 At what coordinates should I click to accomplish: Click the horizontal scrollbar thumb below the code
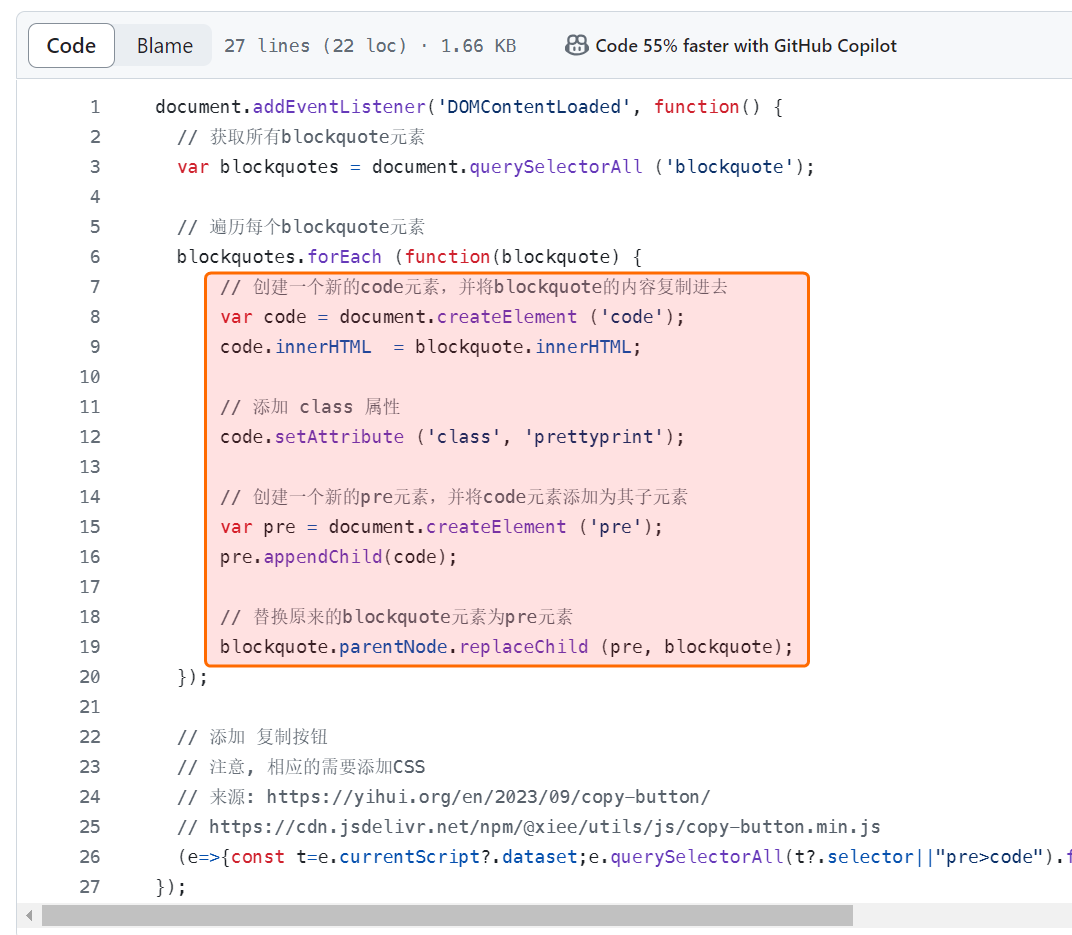pos(446,915)
